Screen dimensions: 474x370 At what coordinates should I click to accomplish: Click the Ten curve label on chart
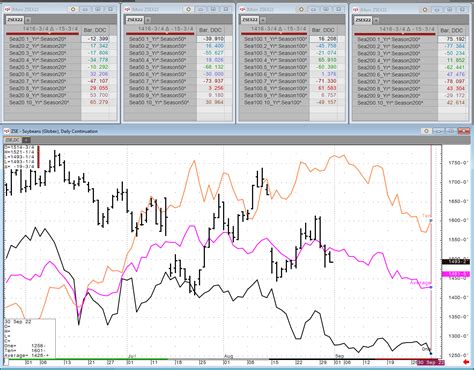point(426,216)
